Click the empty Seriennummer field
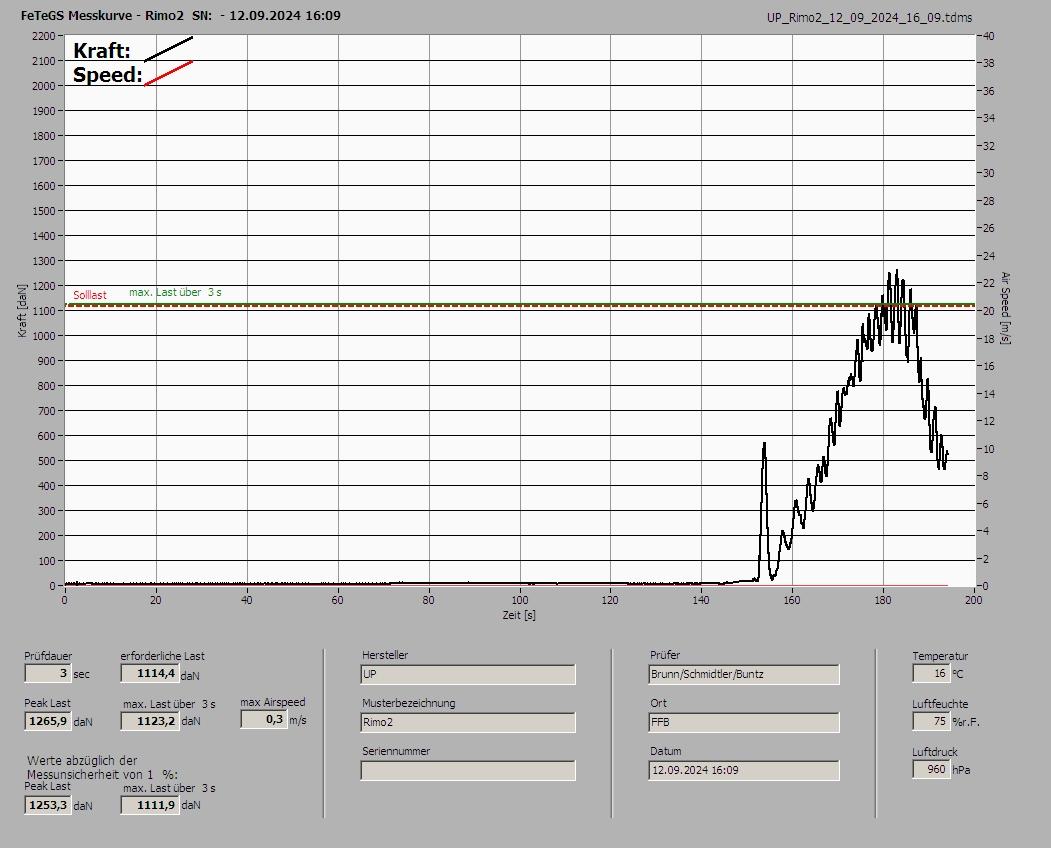The image size is (1051, 848). pos(468,771)
